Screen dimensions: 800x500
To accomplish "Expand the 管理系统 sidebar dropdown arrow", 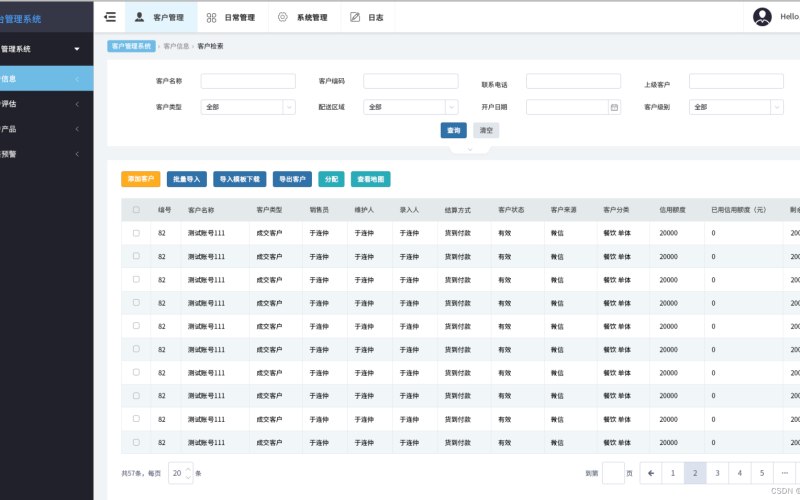I will (77, 49).
